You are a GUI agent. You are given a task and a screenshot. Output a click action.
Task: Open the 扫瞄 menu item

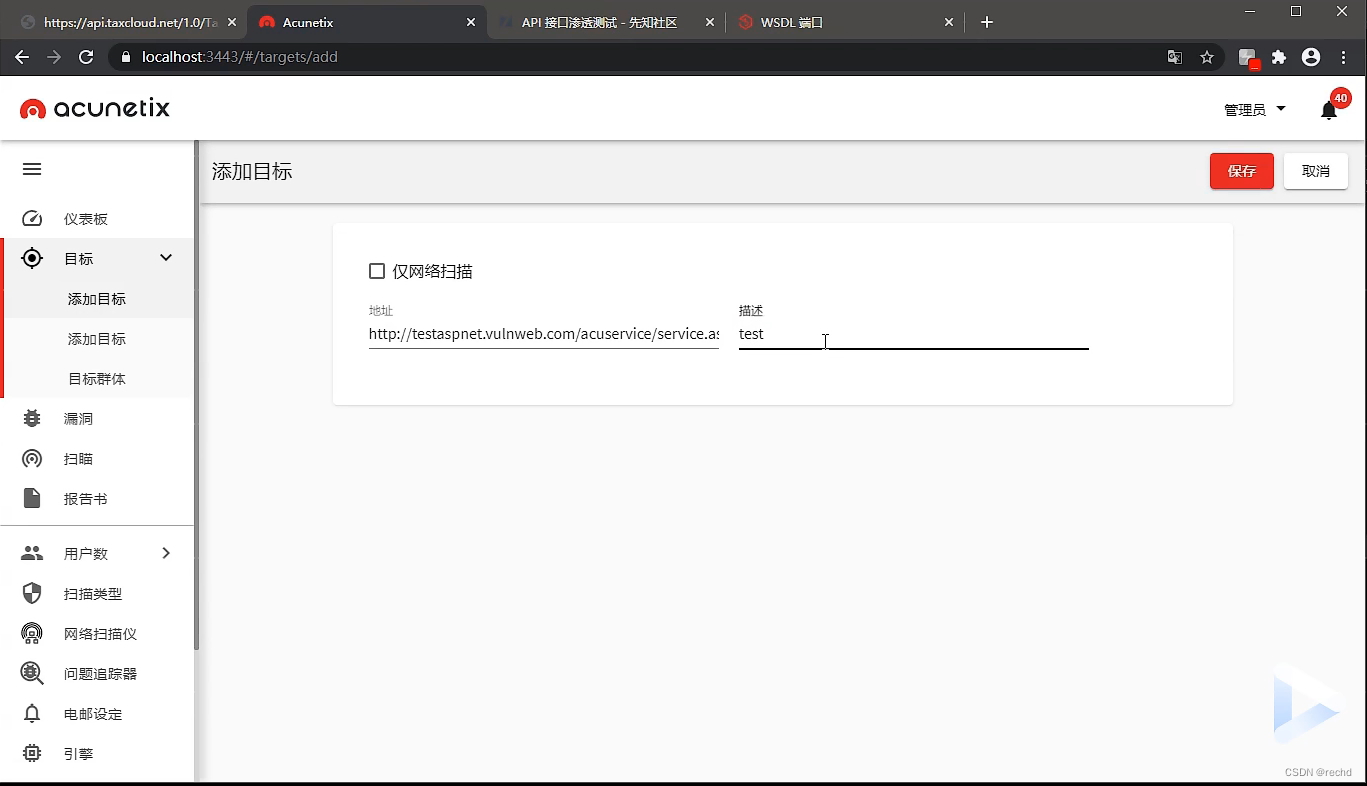97,459
